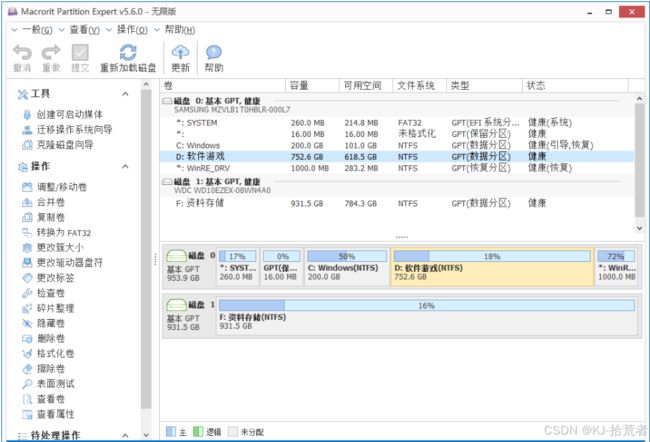Sort by the 可用空间 column header

pos(366,85)
